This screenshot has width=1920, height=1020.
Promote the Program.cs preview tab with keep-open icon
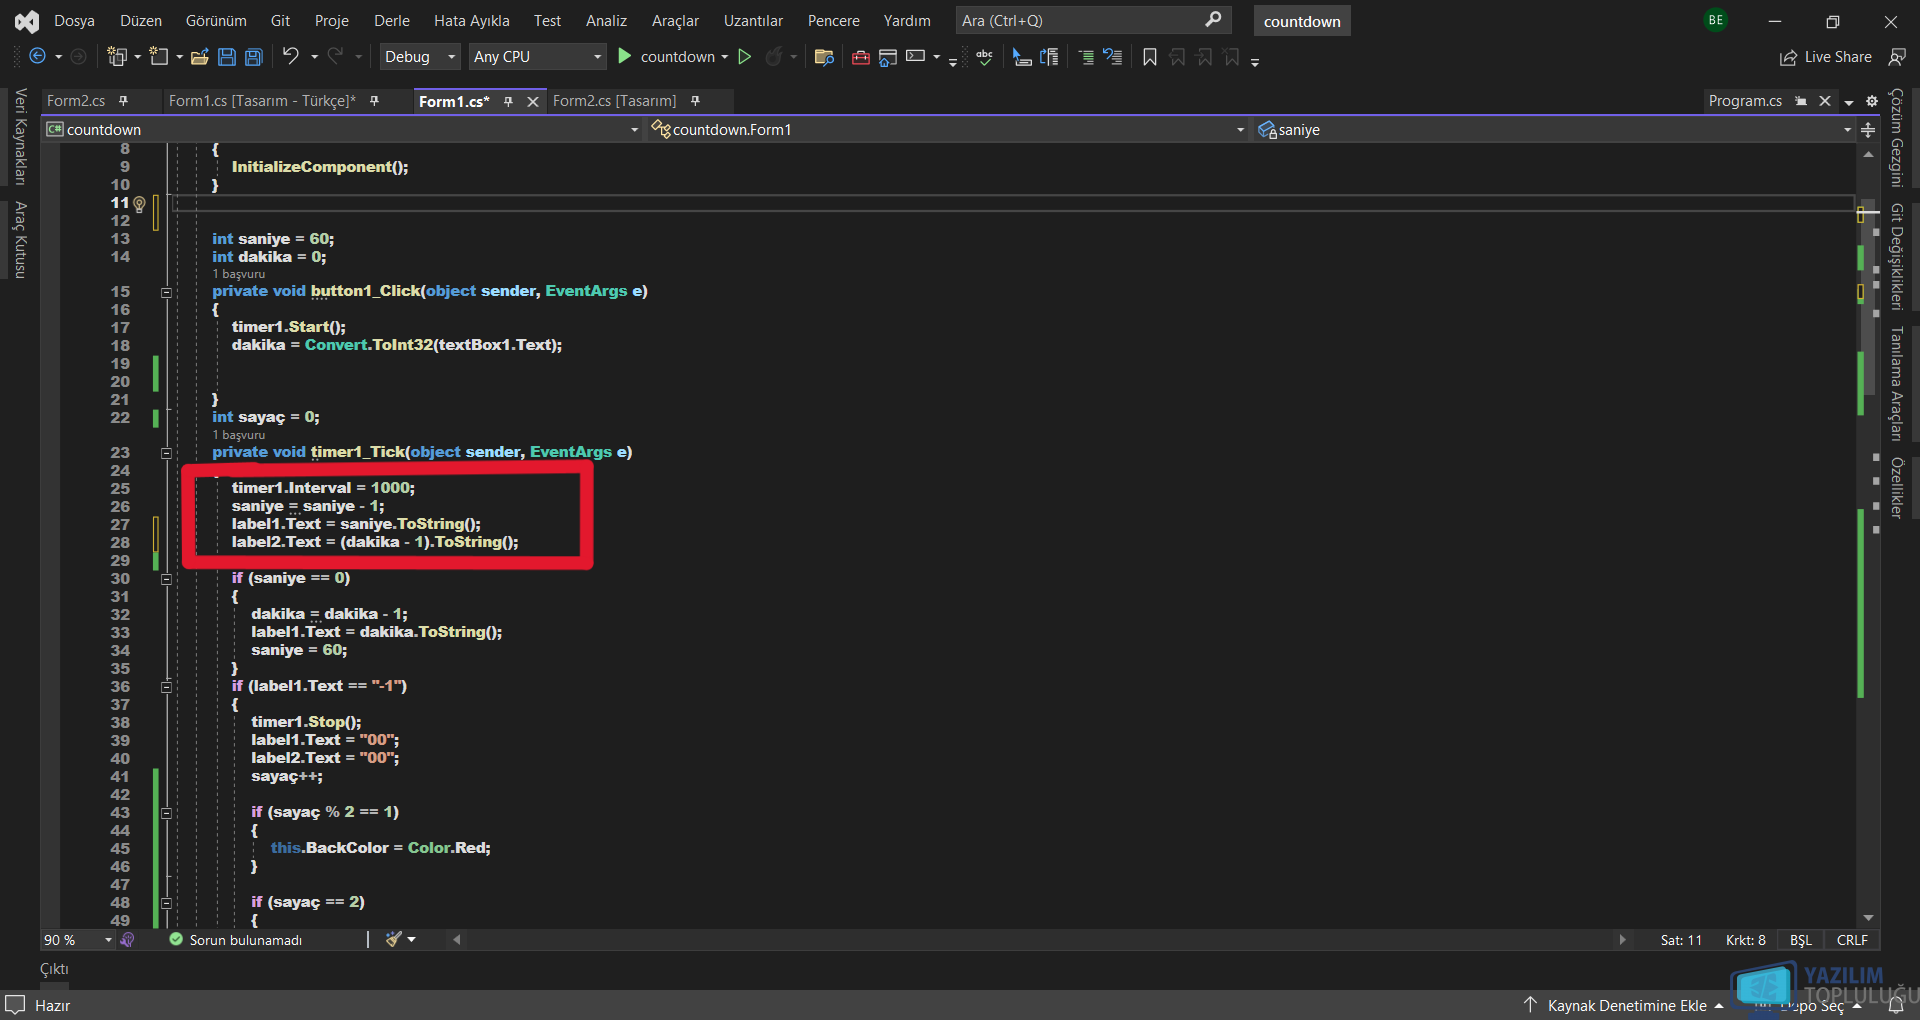pyautogui.click(x=1801, y=101)
